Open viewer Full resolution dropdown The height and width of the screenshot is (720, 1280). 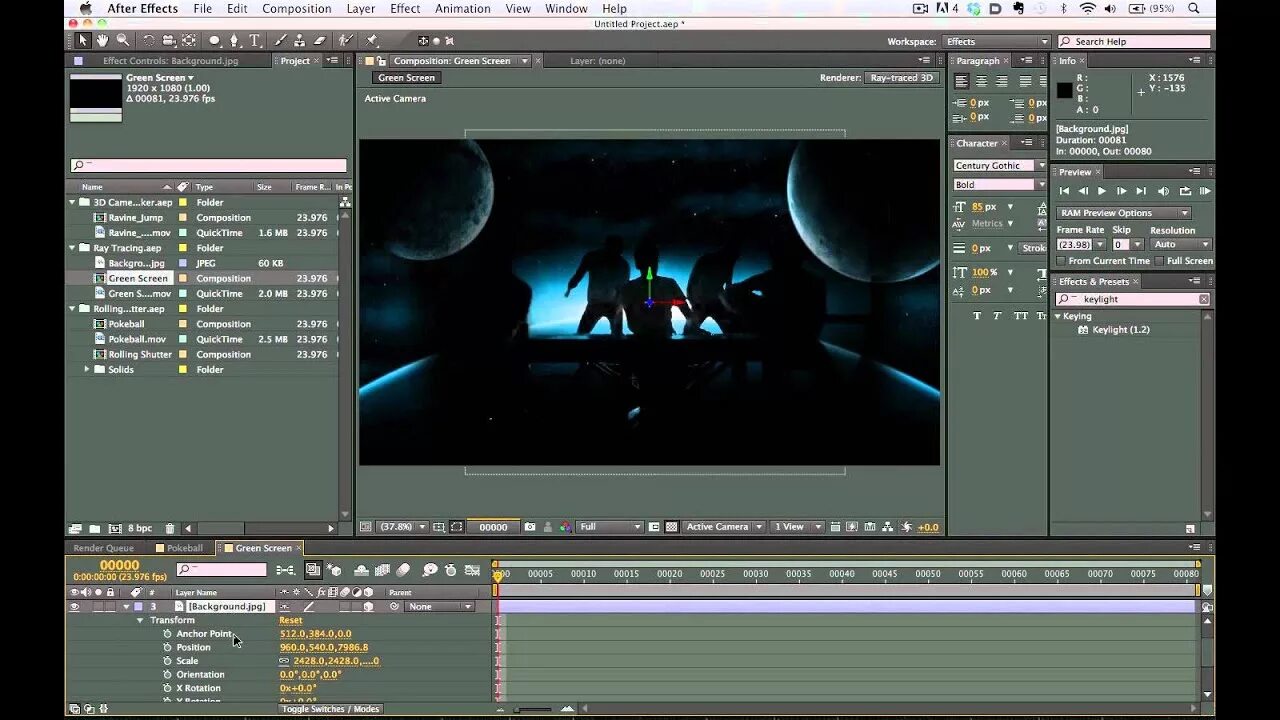(x=610, y=527)
